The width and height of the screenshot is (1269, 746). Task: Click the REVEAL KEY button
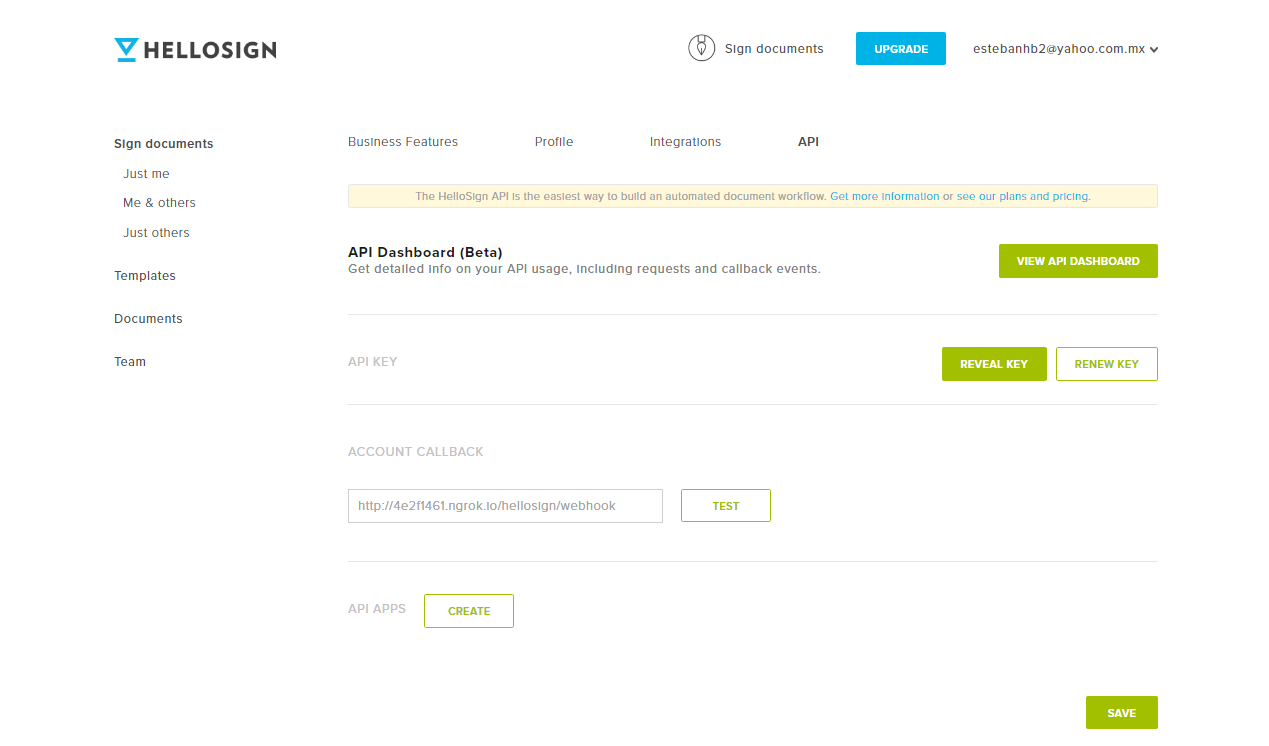pyautogui.click(x=994, y=364)
